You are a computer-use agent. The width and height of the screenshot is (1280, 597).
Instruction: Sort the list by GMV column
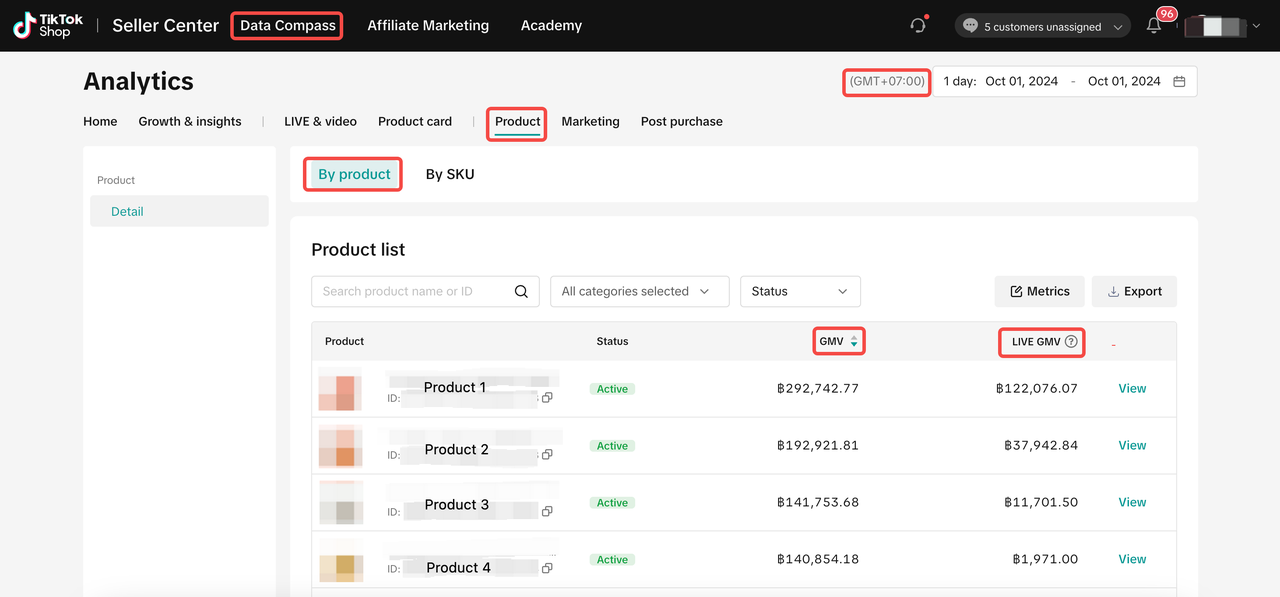853,342
